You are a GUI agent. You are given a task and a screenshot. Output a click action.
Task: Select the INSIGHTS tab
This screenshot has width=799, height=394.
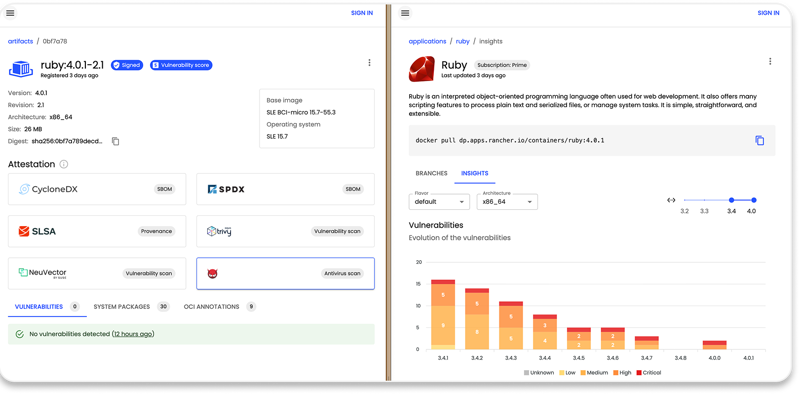474,173
